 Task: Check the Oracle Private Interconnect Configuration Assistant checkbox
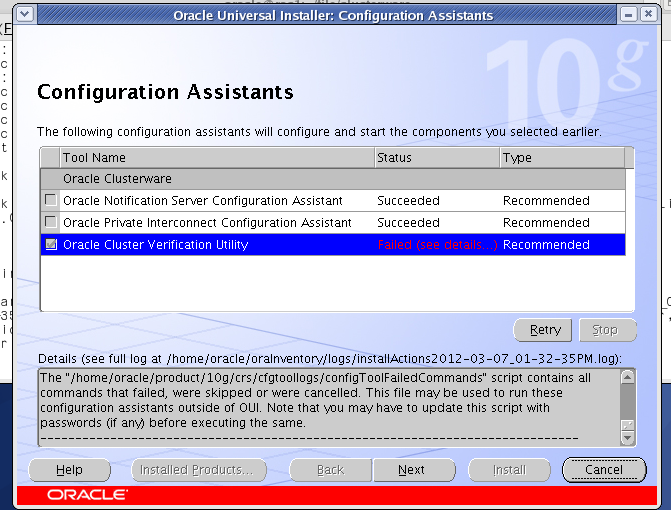pos(50,222)
